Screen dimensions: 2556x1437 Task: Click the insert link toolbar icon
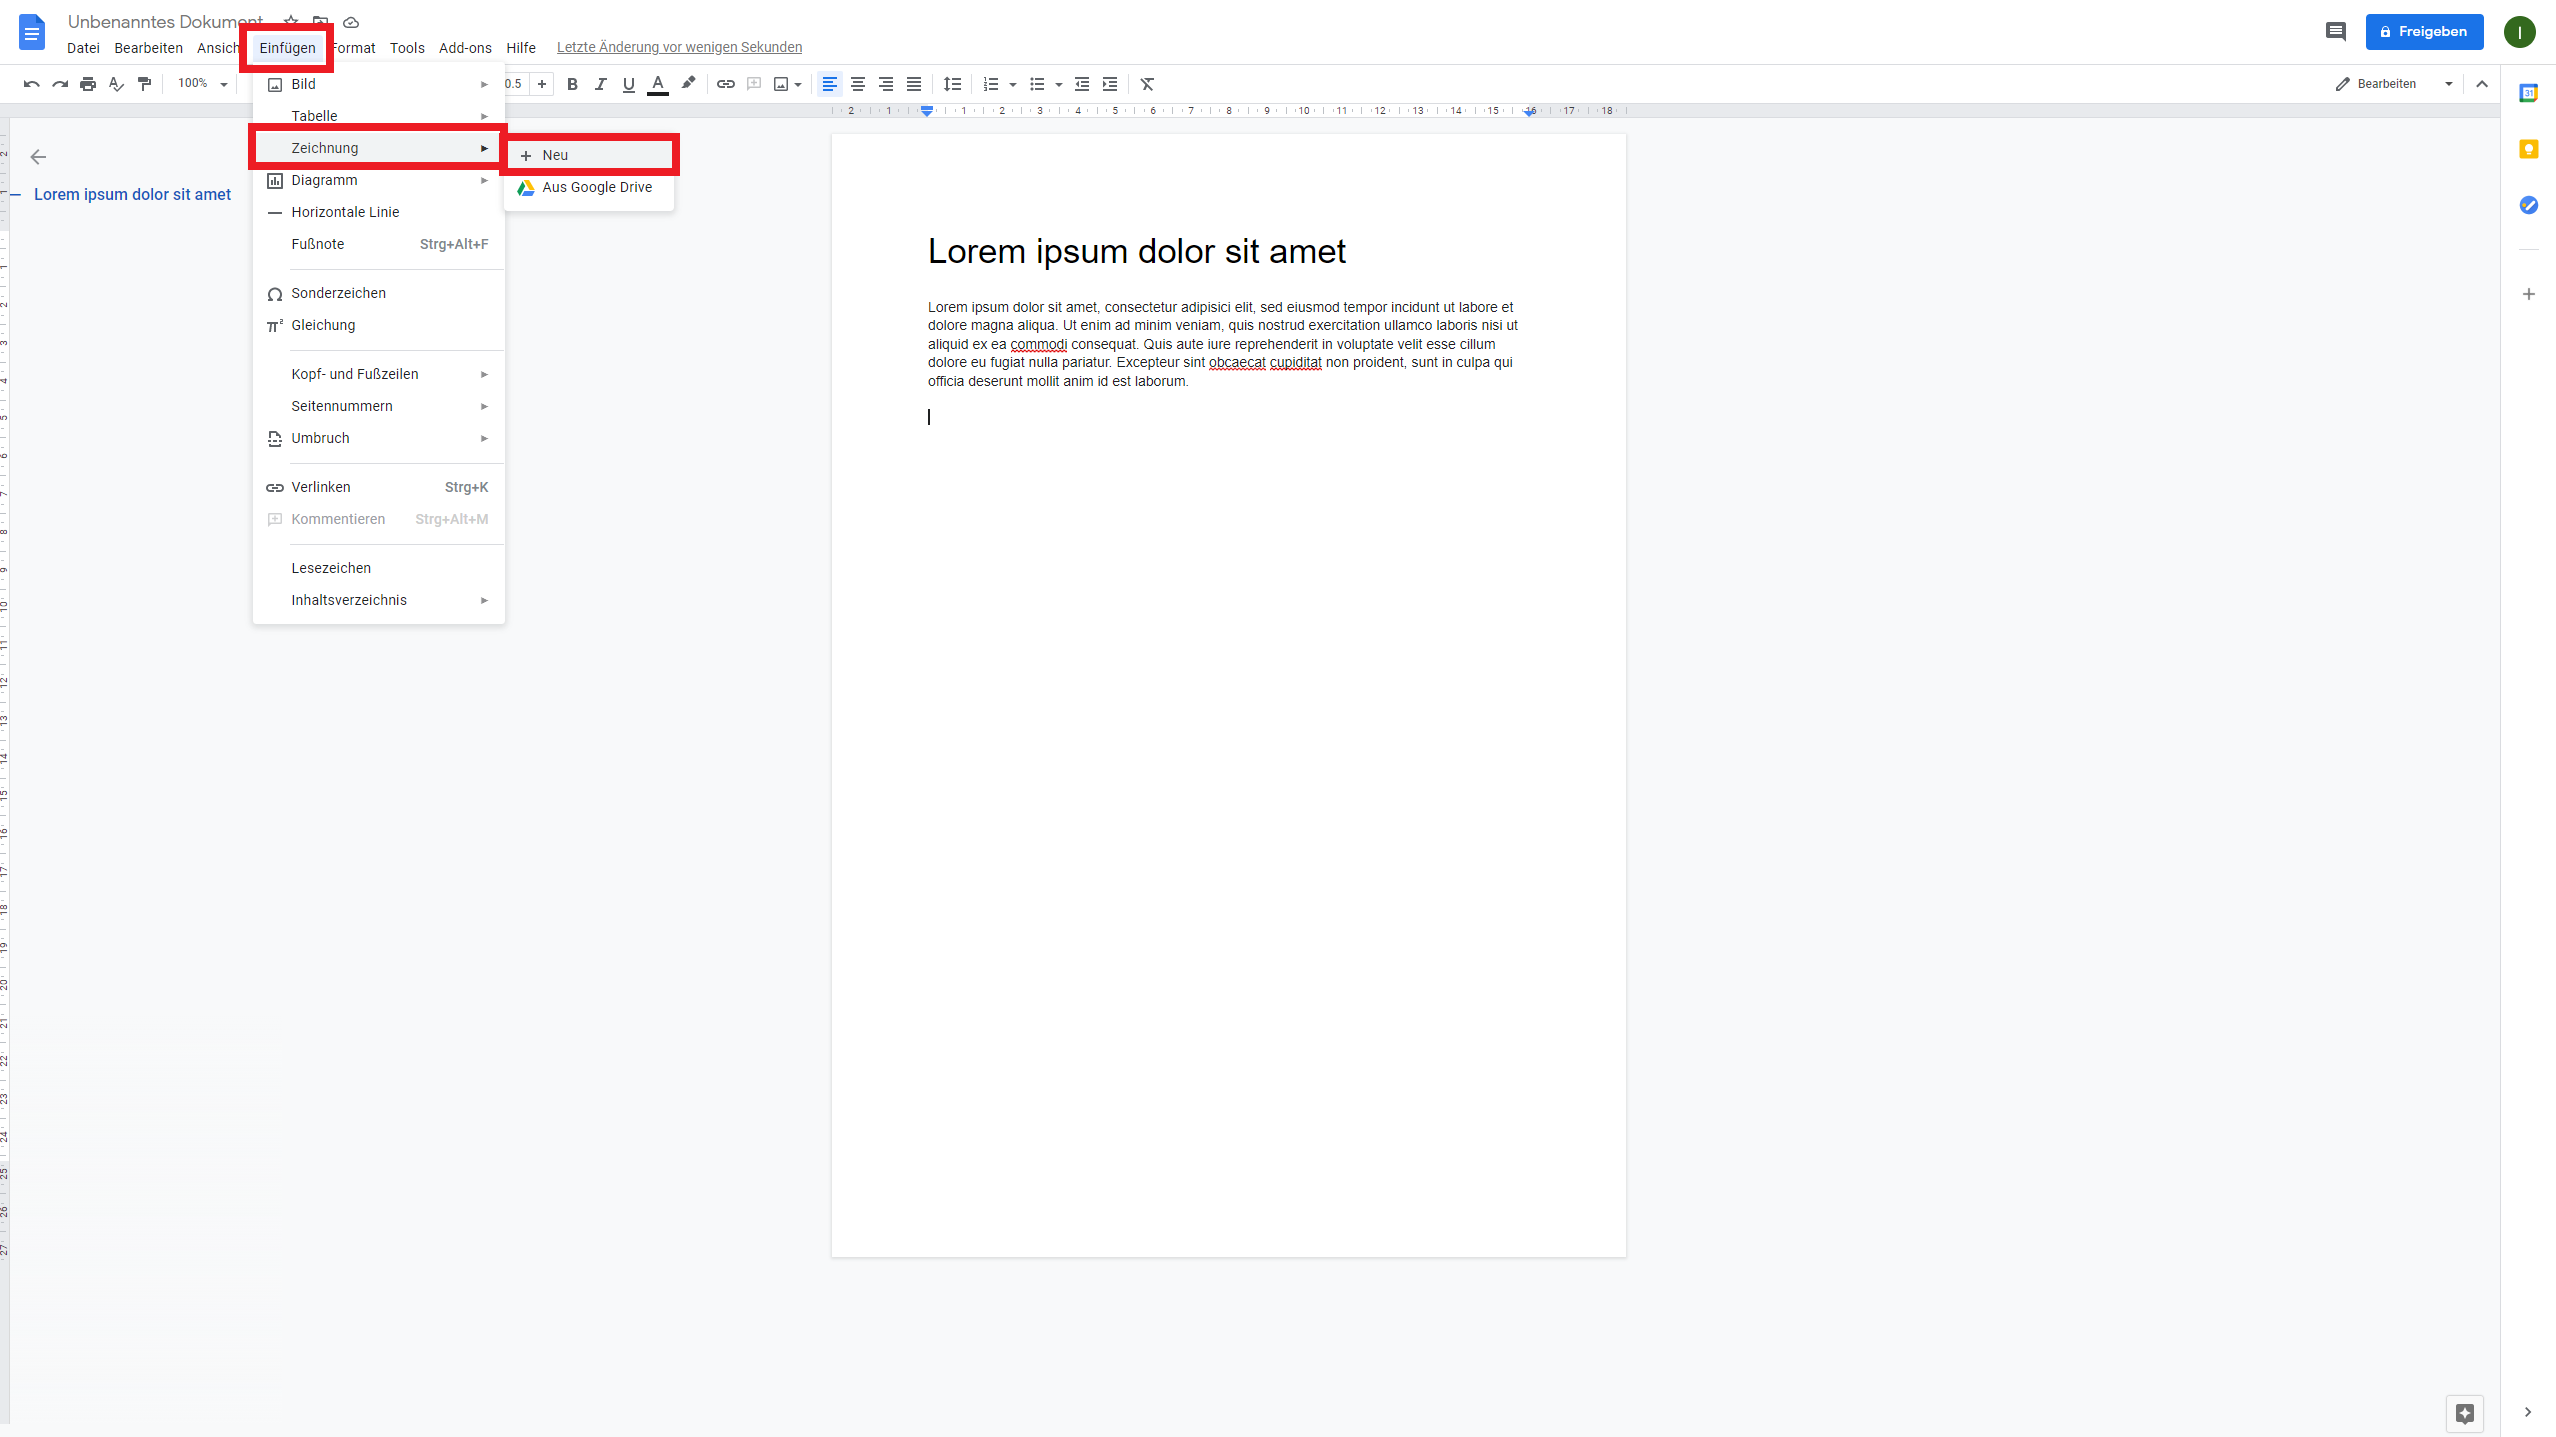click(725, 84)
